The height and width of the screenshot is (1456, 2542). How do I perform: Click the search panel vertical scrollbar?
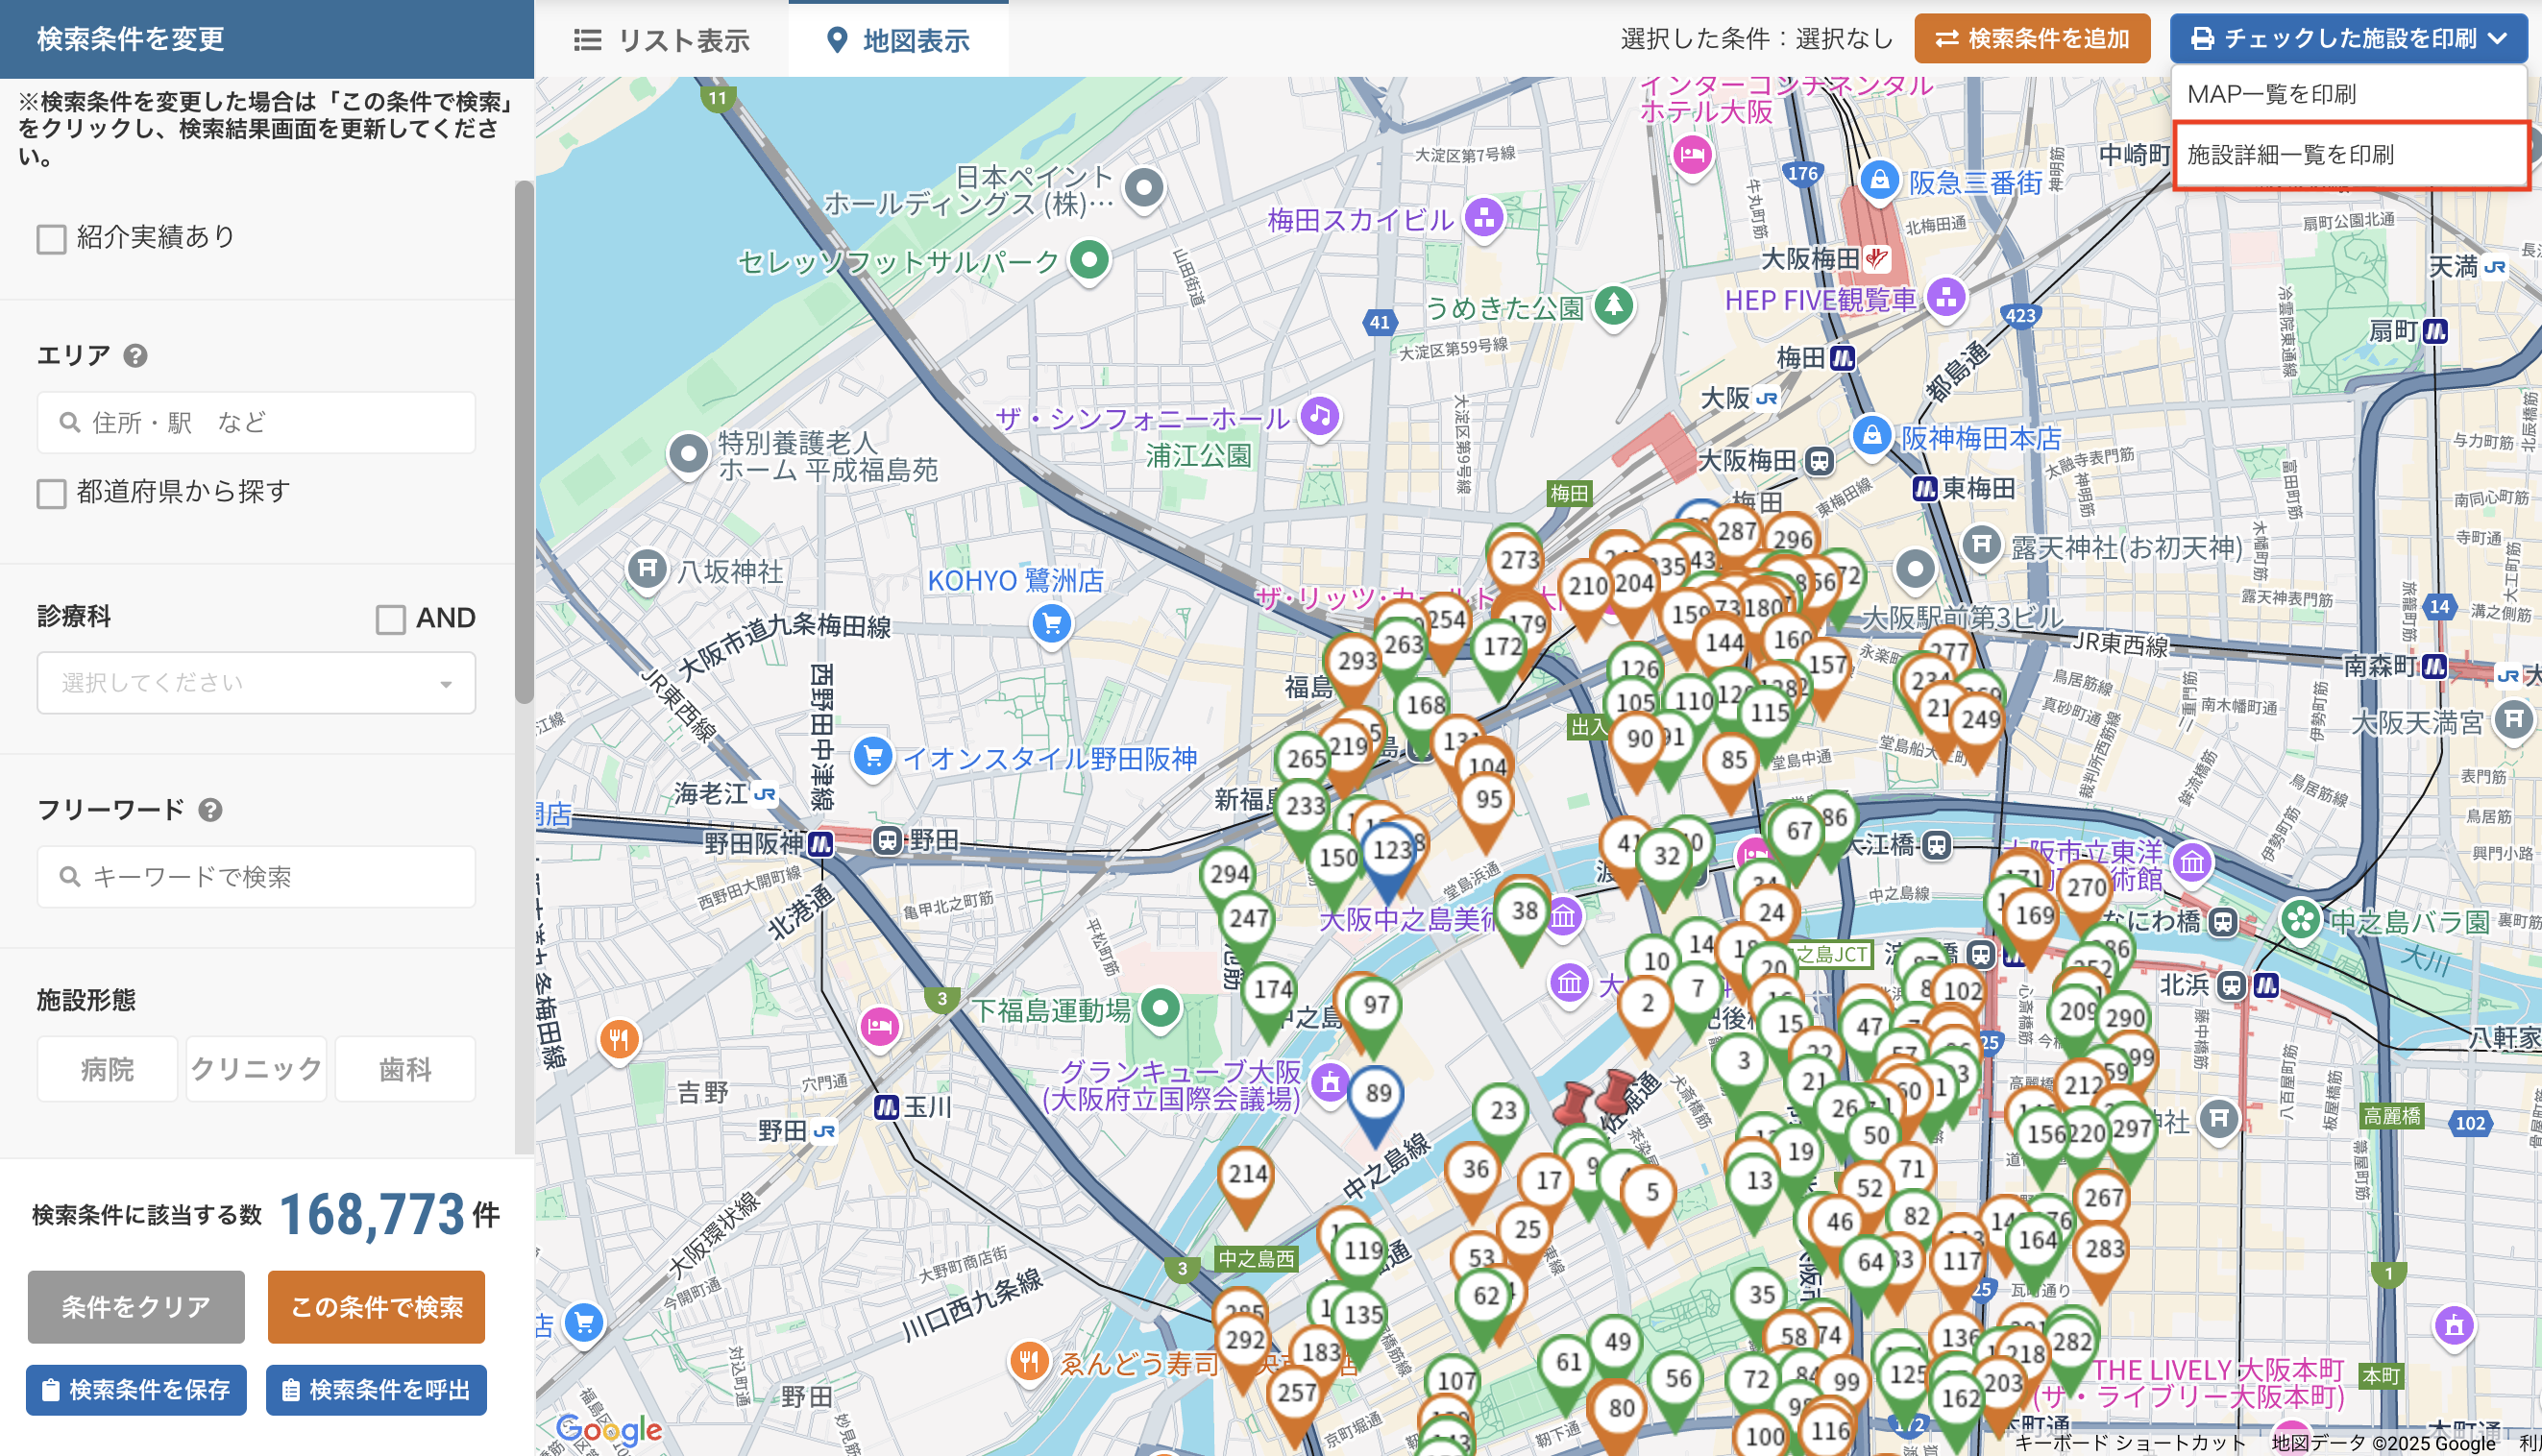pyautogui.click(x=524, y=442)
